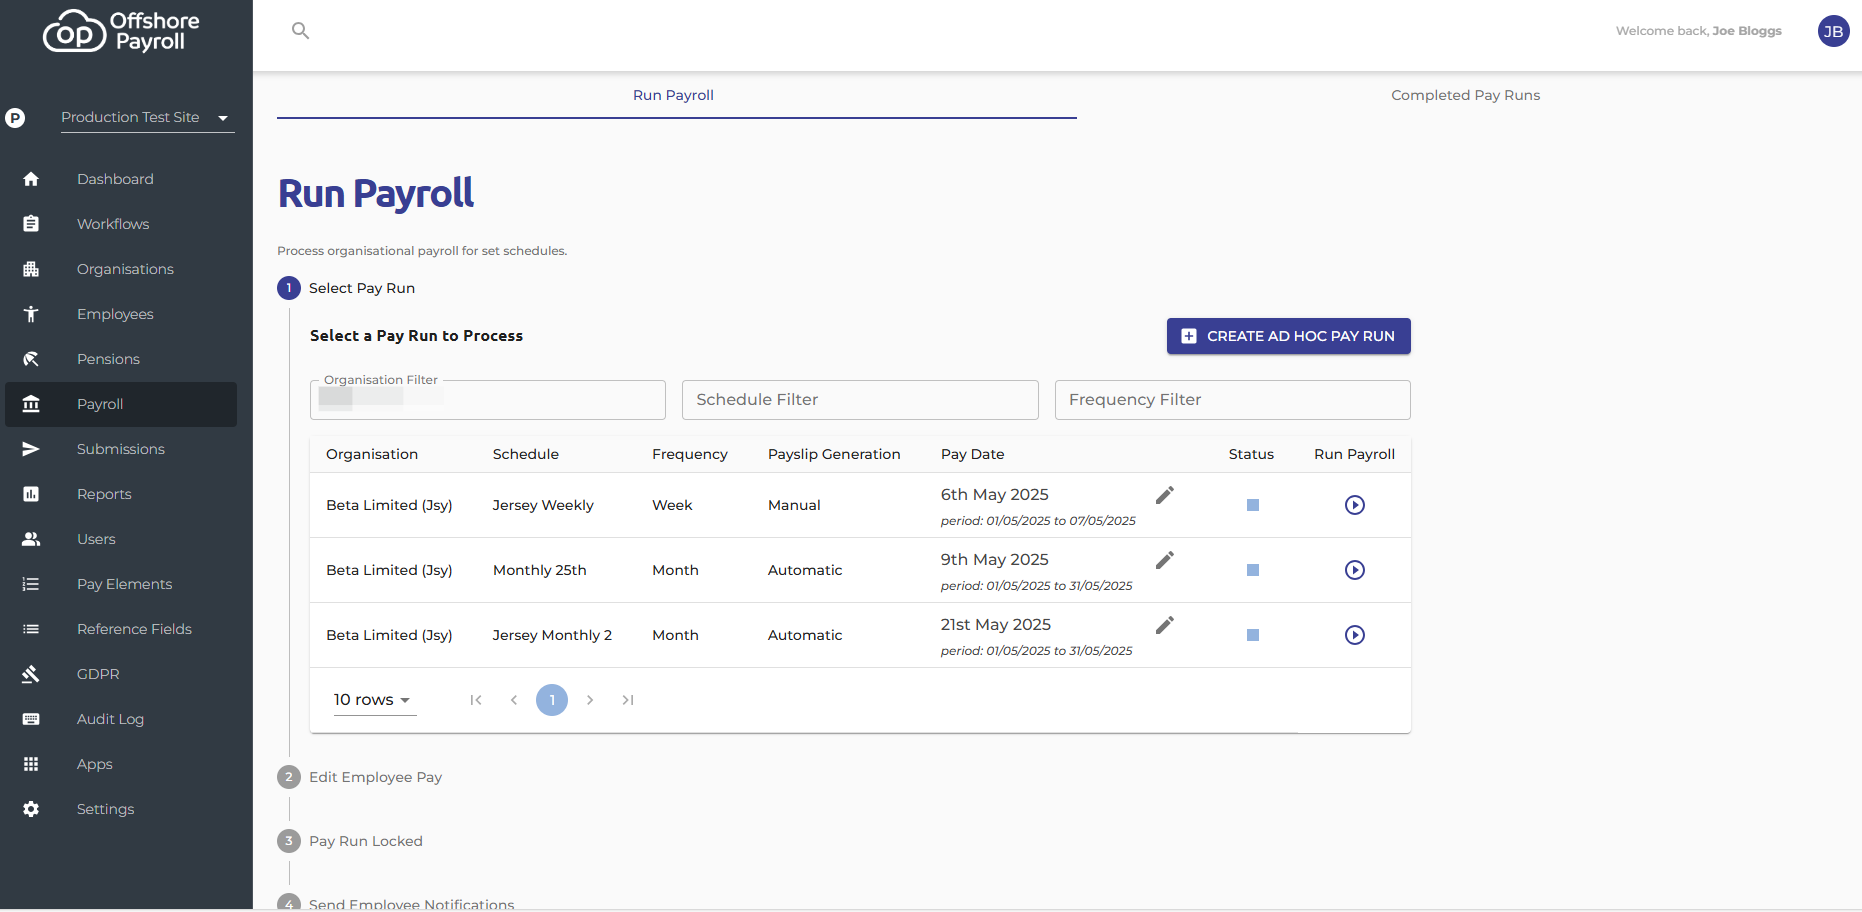Click status square for Jersey Monthly 2
Viewport: 1862px width, 912px height.
click(1253, 635)
